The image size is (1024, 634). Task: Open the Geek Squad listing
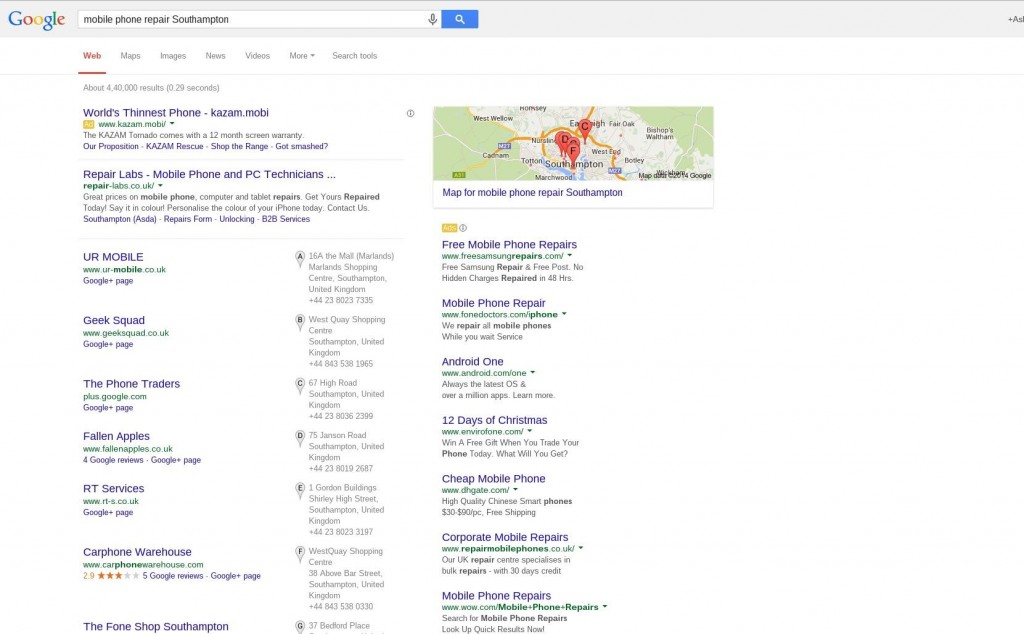click(114, 321)
